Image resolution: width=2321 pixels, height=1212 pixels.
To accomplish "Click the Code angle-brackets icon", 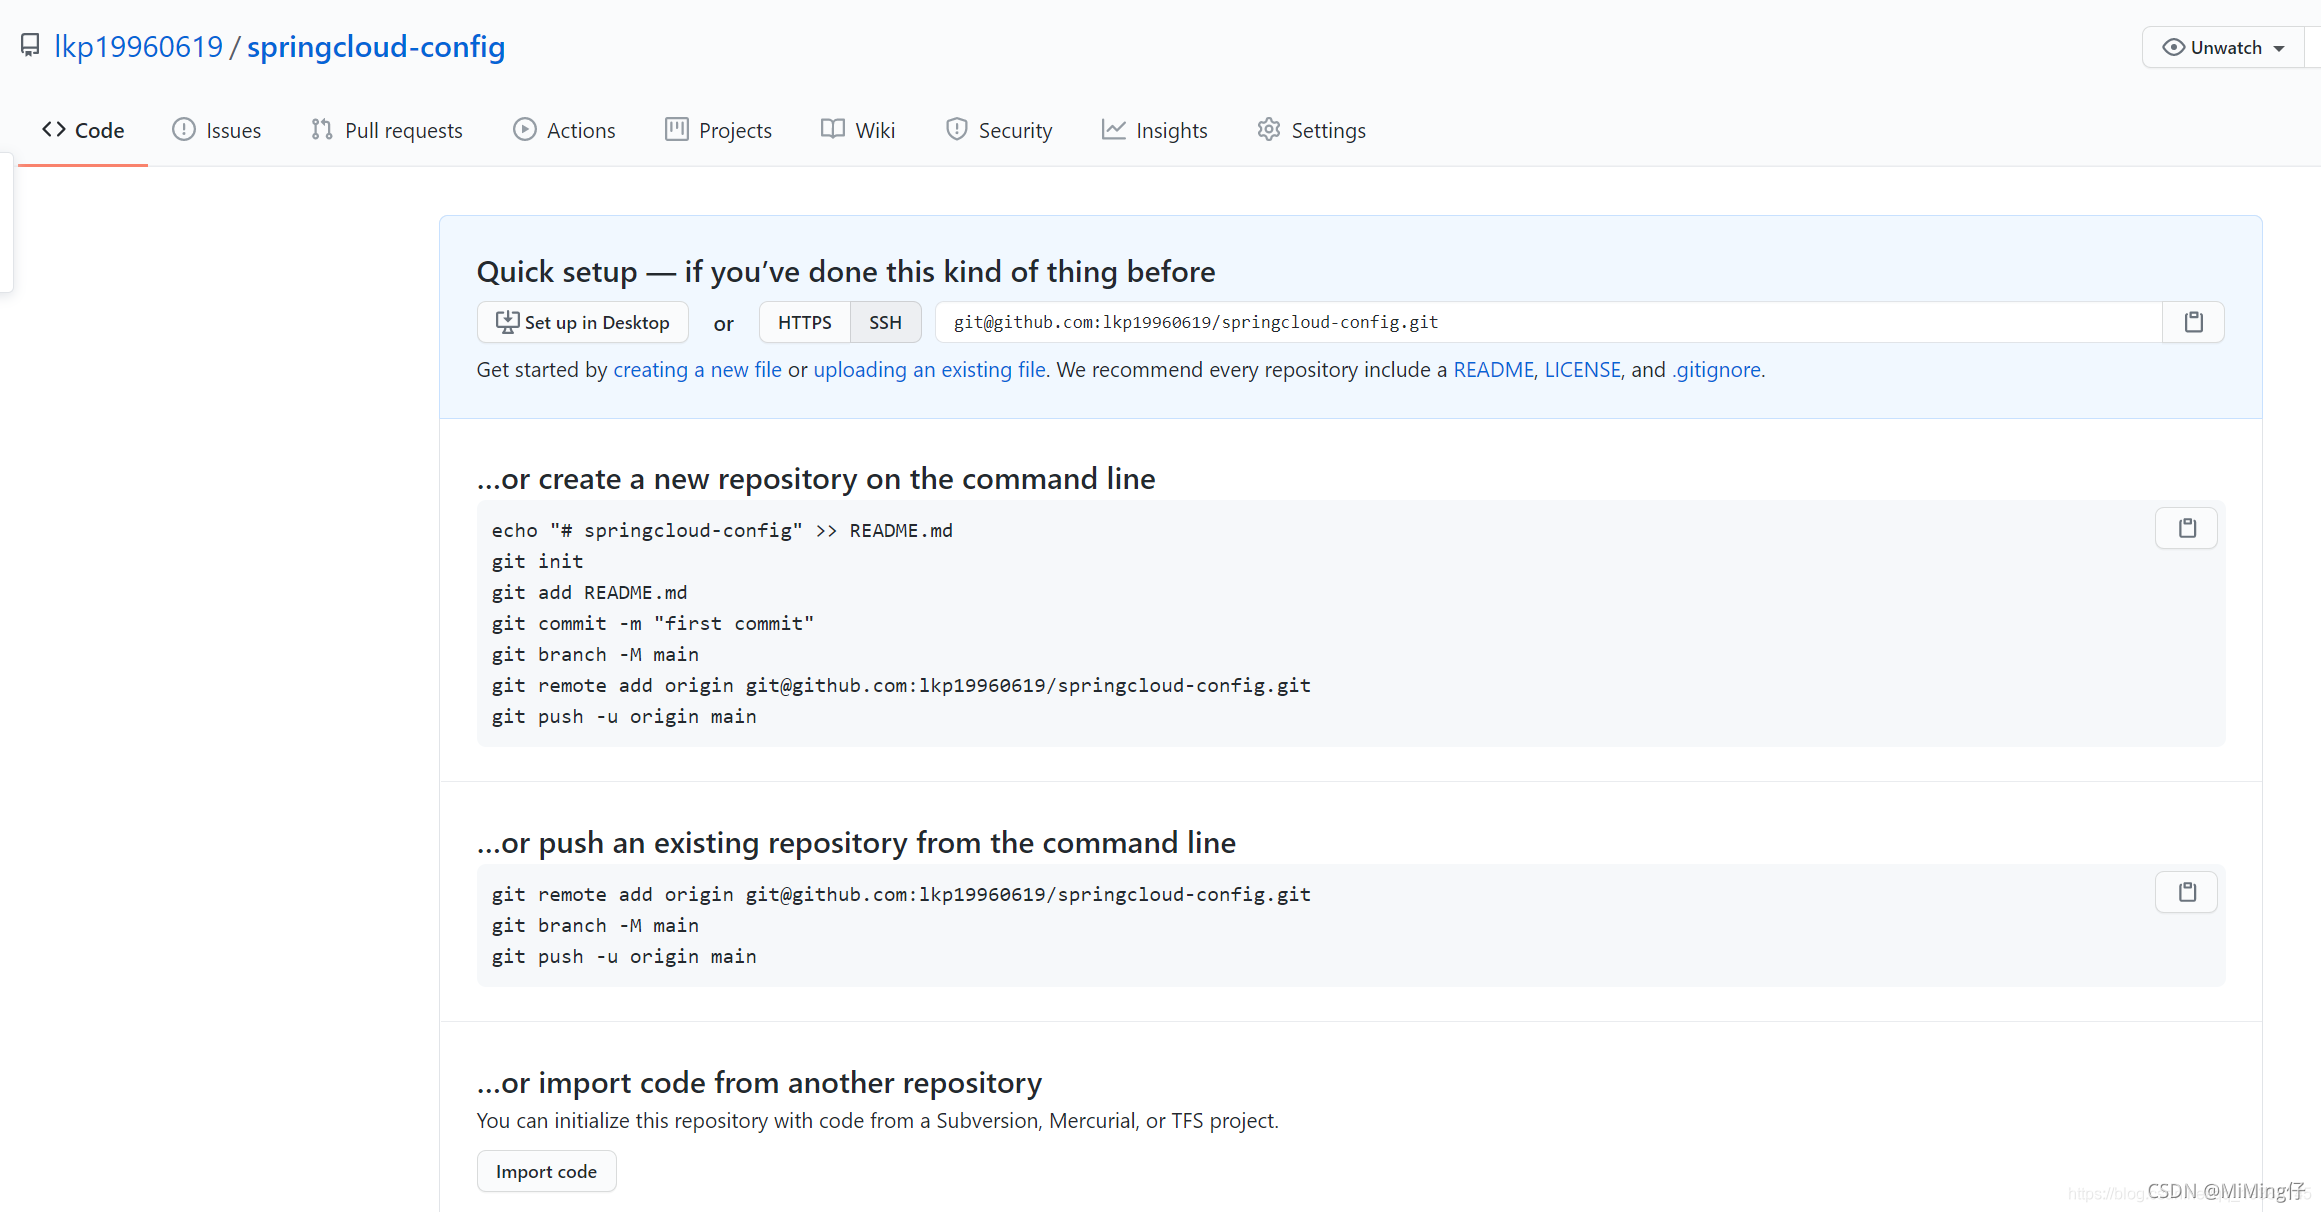I will pos(54,129).
